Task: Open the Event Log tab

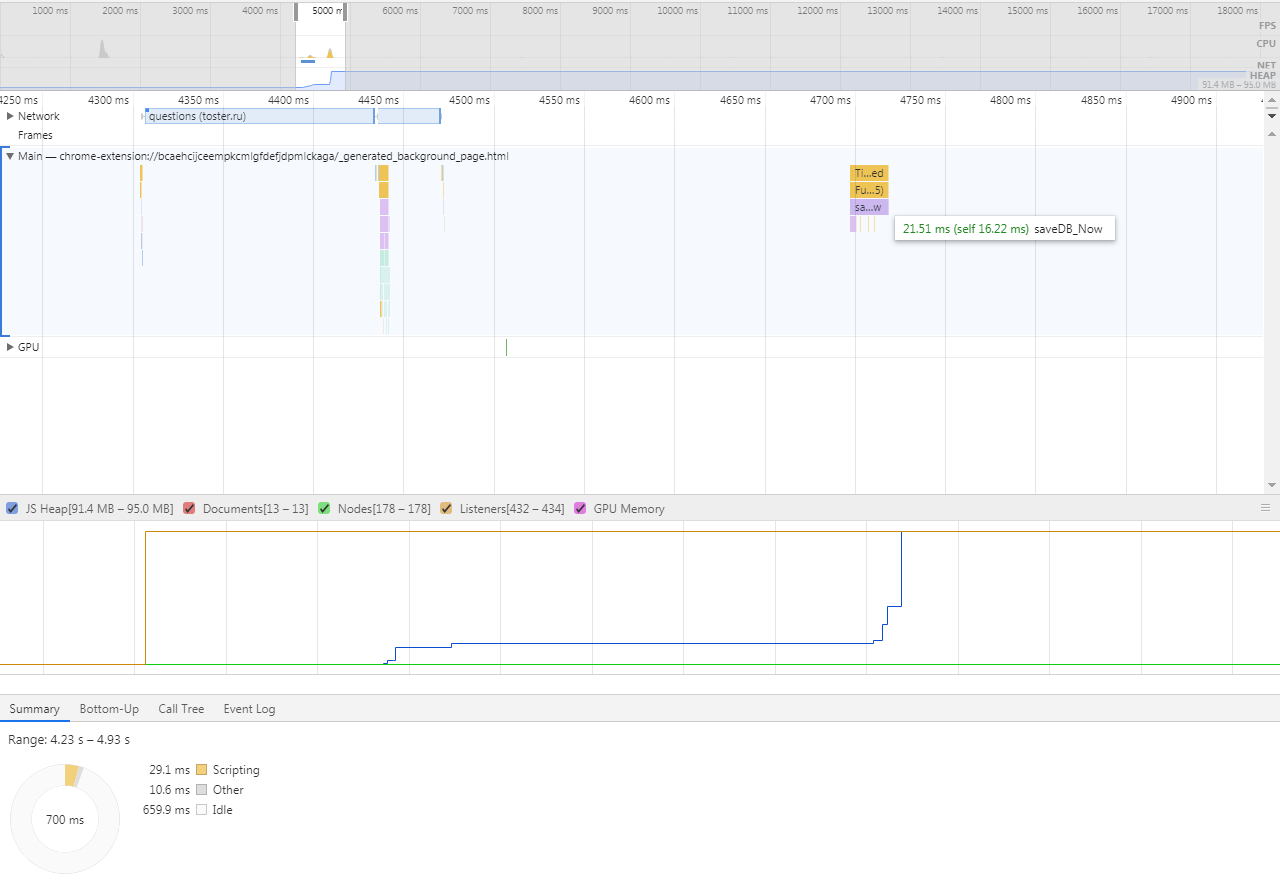Action: tap(249, 709)
